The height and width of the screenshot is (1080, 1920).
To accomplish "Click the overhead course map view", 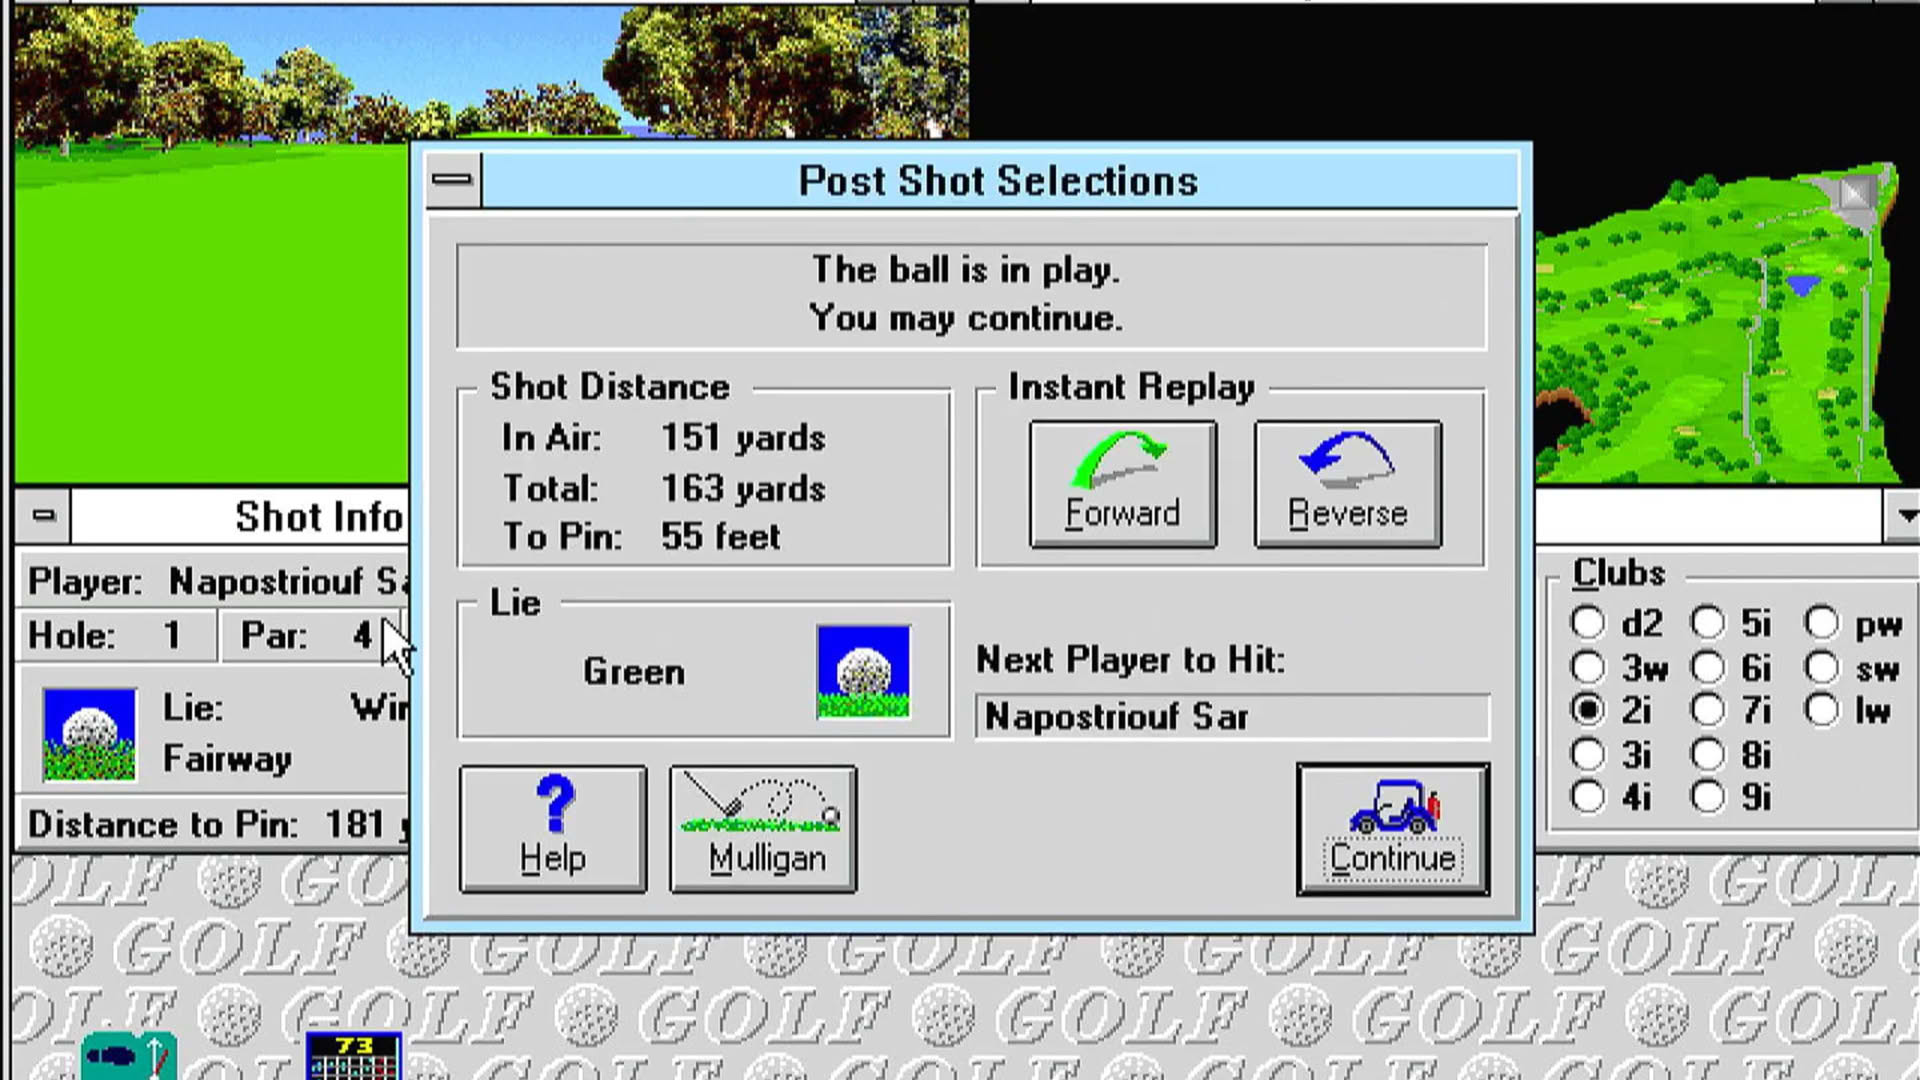I will click(x=1718, y=325).
